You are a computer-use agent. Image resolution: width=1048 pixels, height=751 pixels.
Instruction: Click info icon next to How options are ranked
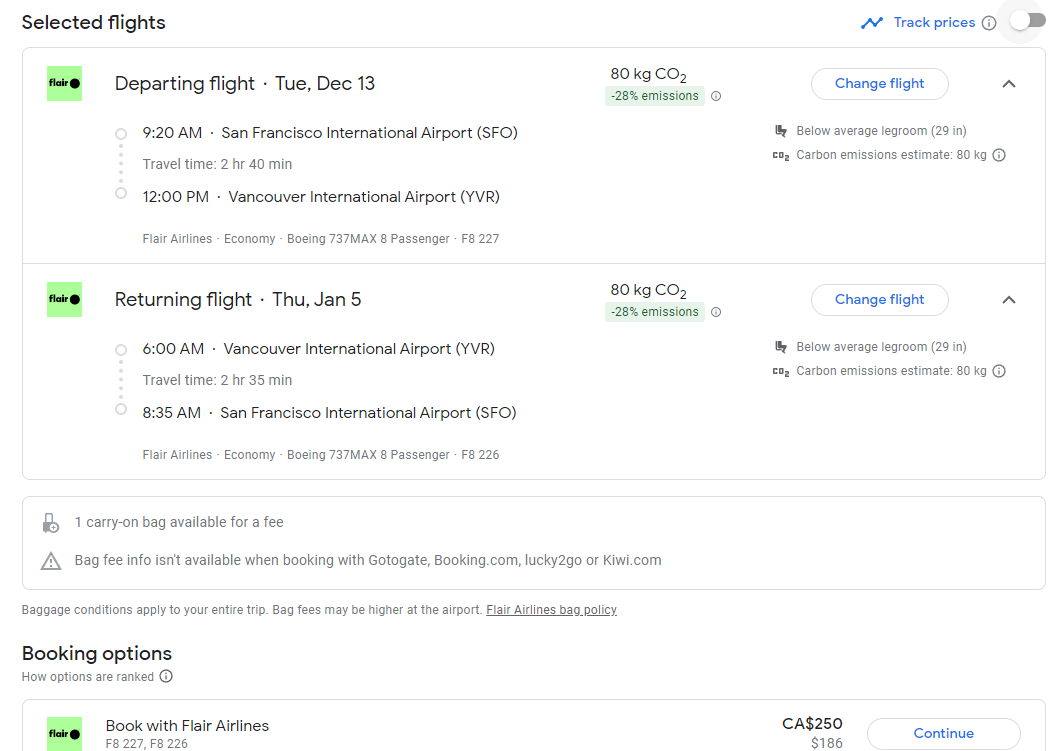coord(166,677)
